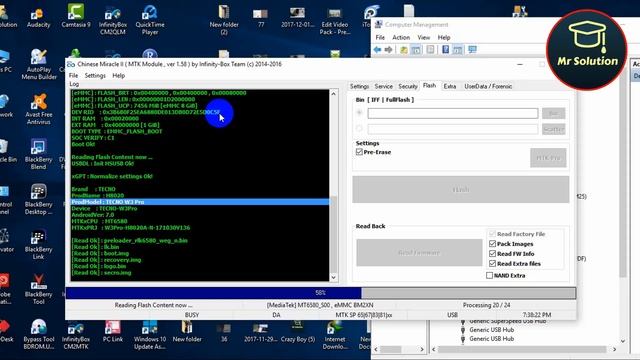Open Avast Free Antivirus icon
The image size is (640, 360).
[39, 109]
